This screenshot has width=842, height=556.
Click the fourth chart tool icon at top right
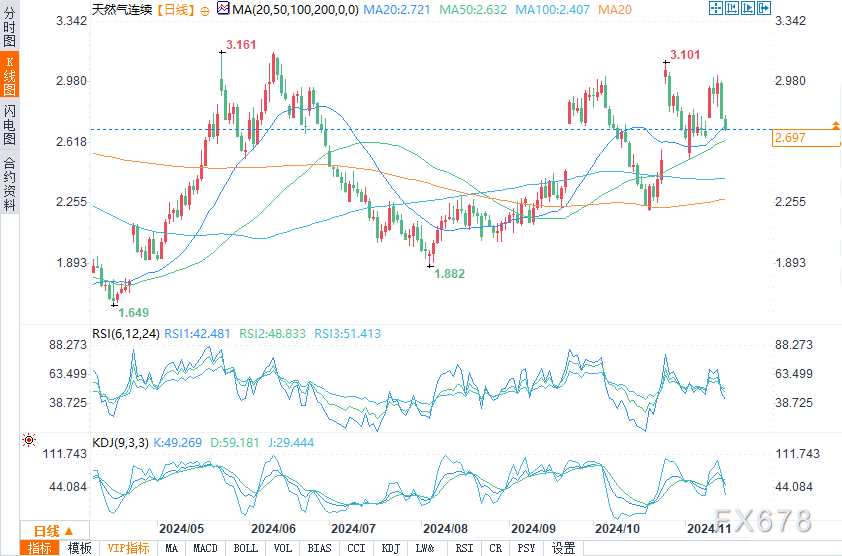(x=765, y=9)
